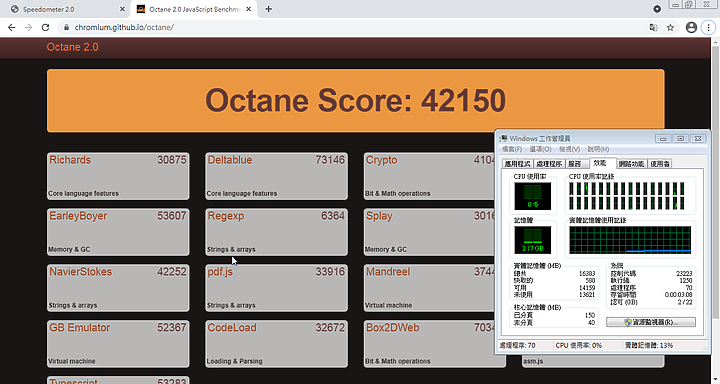Close the Octane 2.0 JavaScript Benchmark tab
This screenshot has height=384, width=720.
[248, 9]
